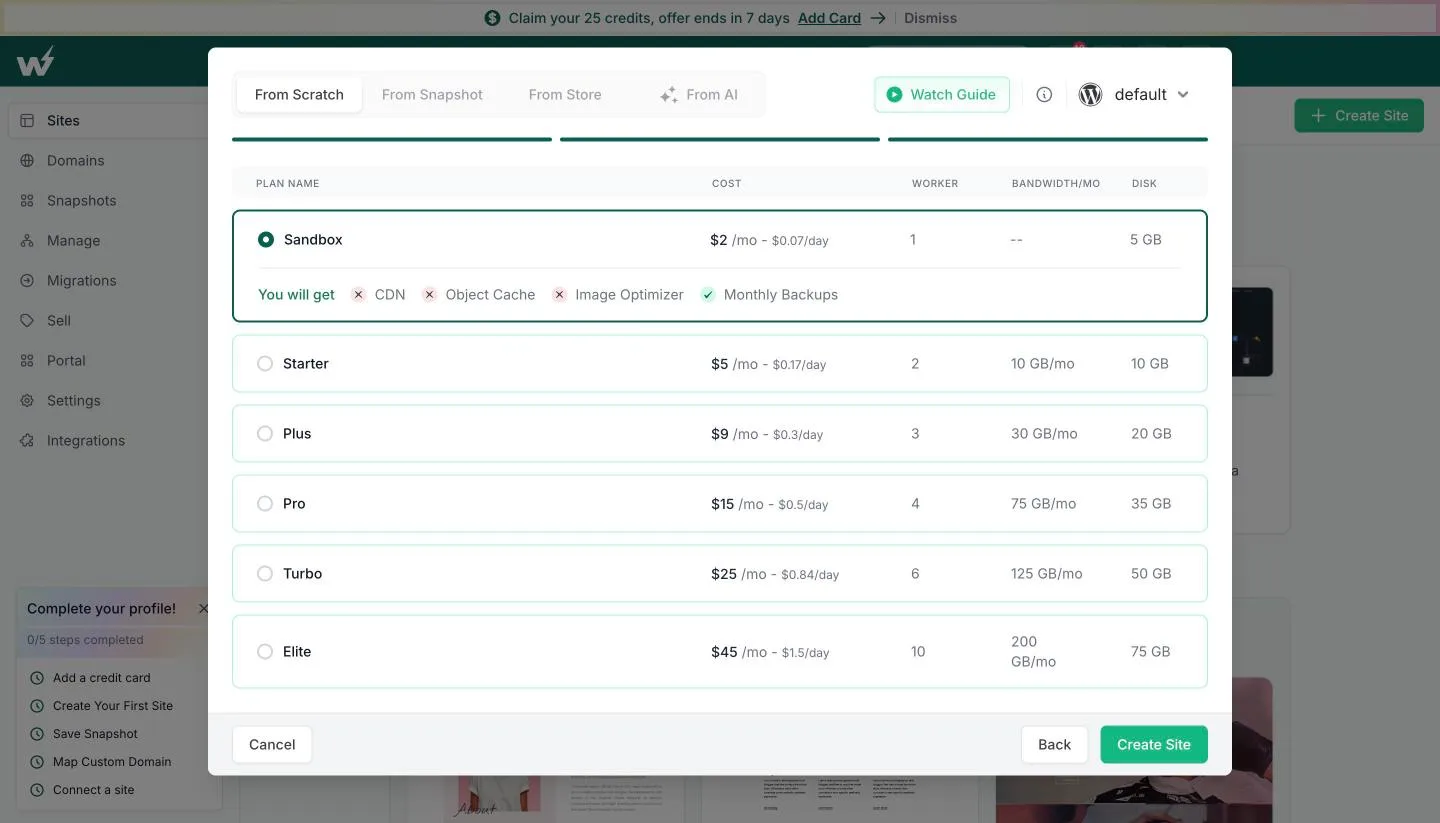This screenshot has height=823, width=1440.
Task: Click the Settings gear icon in the sidebar
Action: (27, 400)
